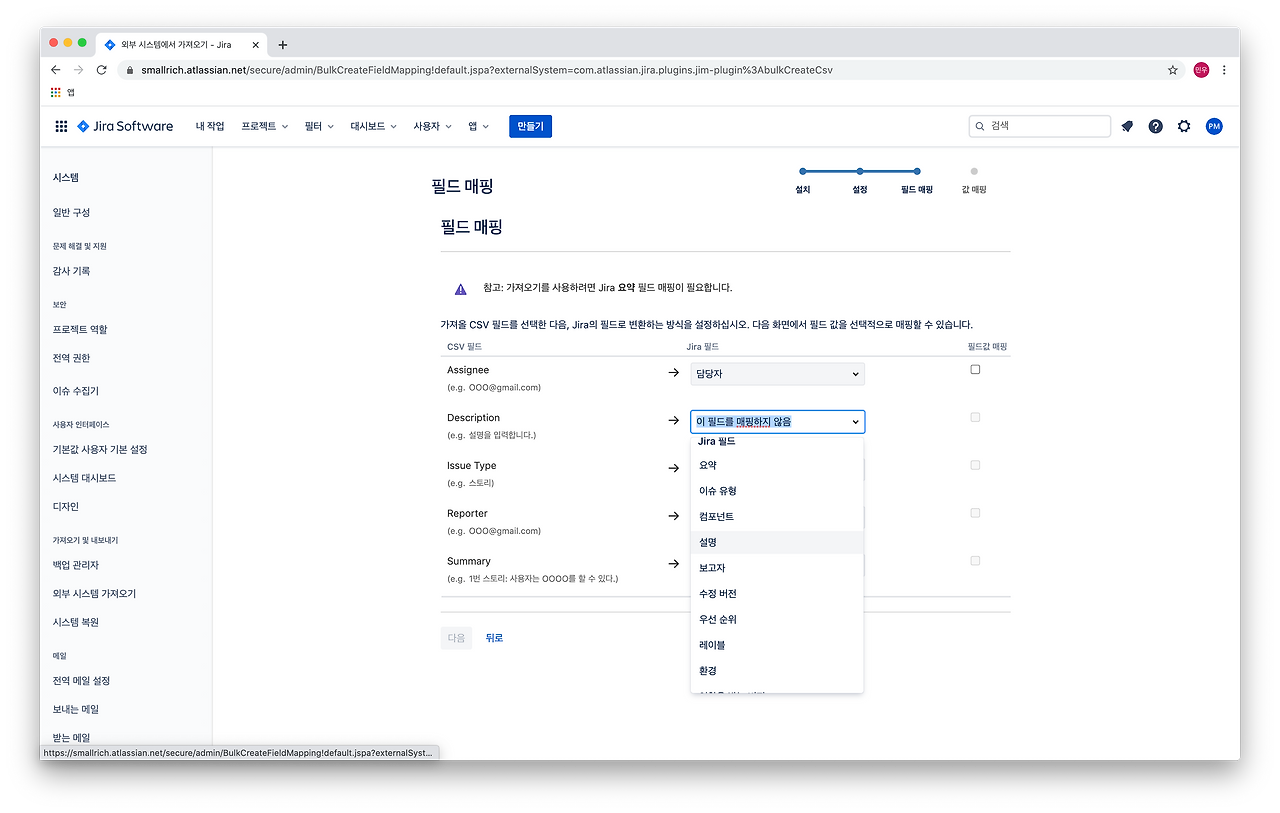The width and height of the screenshot is (1280, 813).
Task: Check the Assignee field value mapping checkbox
Action: [x=975, y=369]
